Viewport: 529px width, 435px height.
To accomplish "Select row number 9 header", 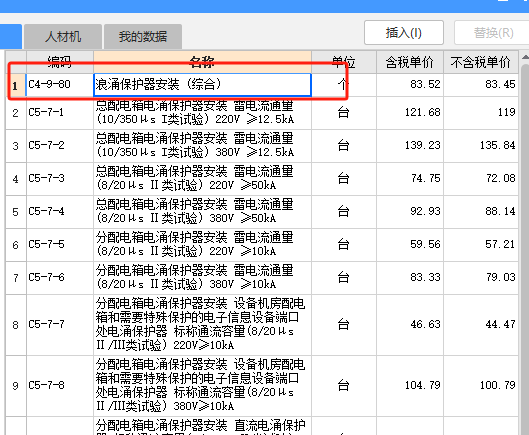I will [16, 386].
